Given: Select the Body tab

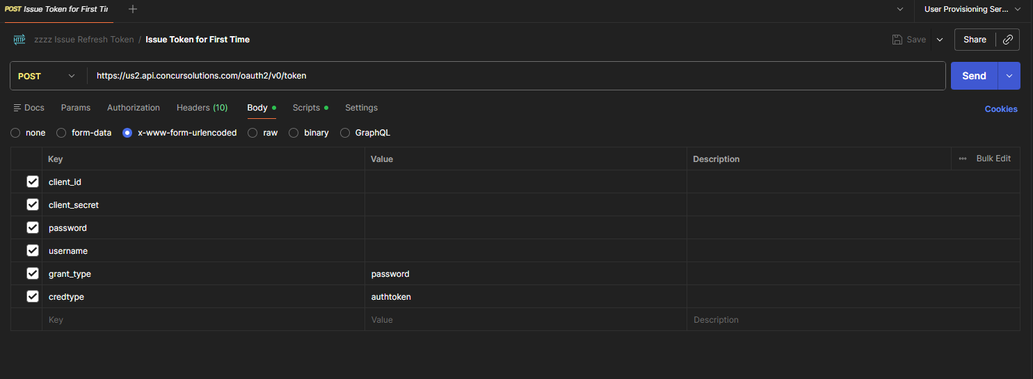Looking at the screenshot, I should [261, 107].
